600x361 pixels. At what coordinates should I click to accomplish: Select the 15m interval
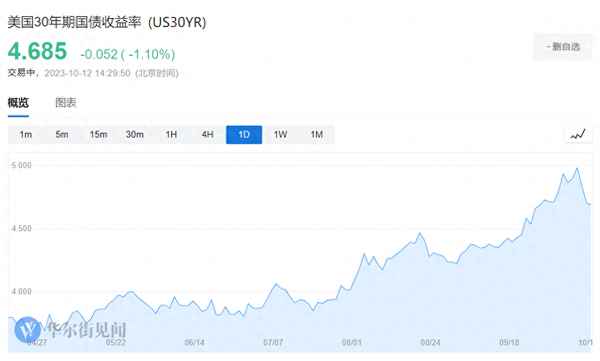coord(98,135)
